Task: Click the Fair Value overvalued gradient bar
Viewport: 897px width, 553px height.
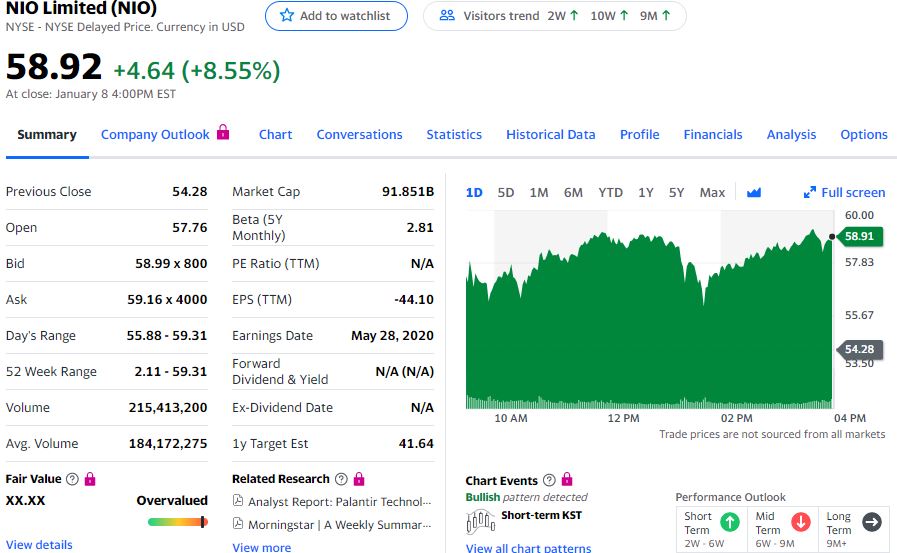Action: click(177, 522)
